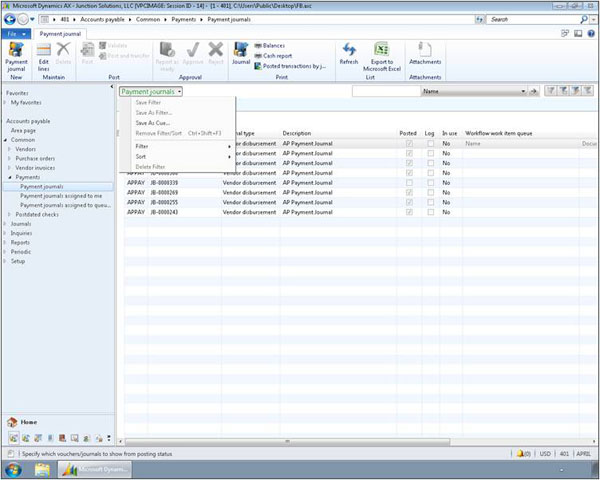The height and width of the screenshot is (480, 600).
Task: Click the quick filter text field
Action: point(386,91)
